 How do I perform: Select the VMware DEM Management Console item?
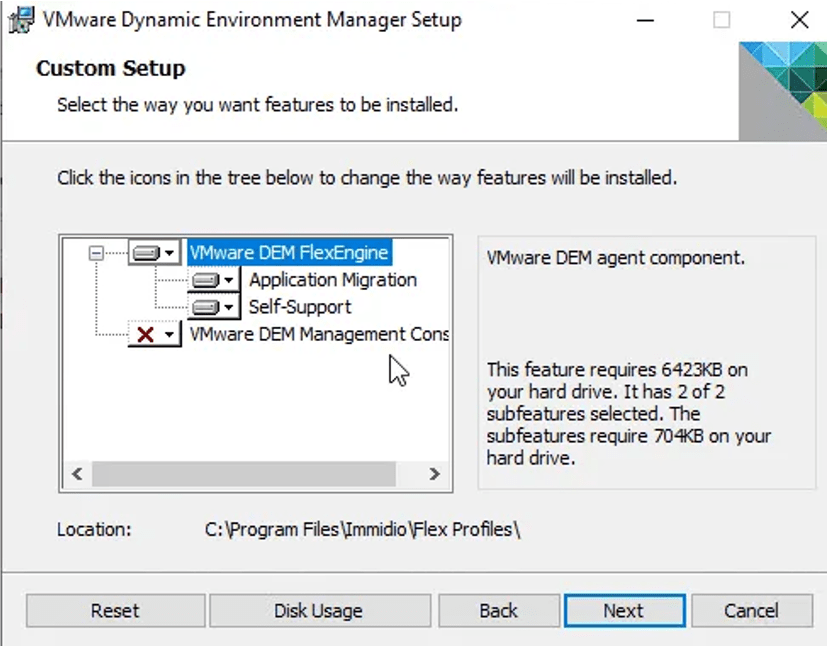(x=319, y=334)
